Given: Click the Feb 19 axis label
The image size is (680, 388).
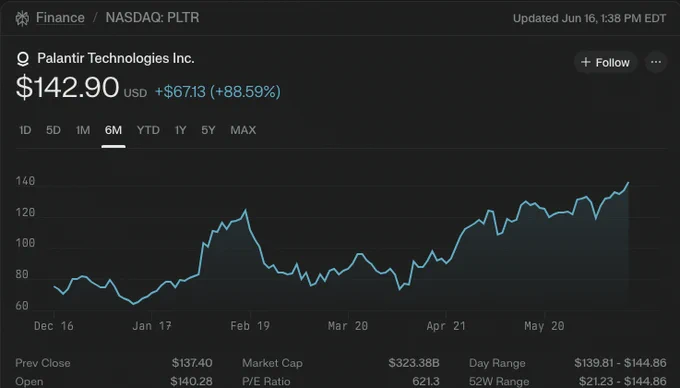Looking at the screenshot, I should (250, 326).
